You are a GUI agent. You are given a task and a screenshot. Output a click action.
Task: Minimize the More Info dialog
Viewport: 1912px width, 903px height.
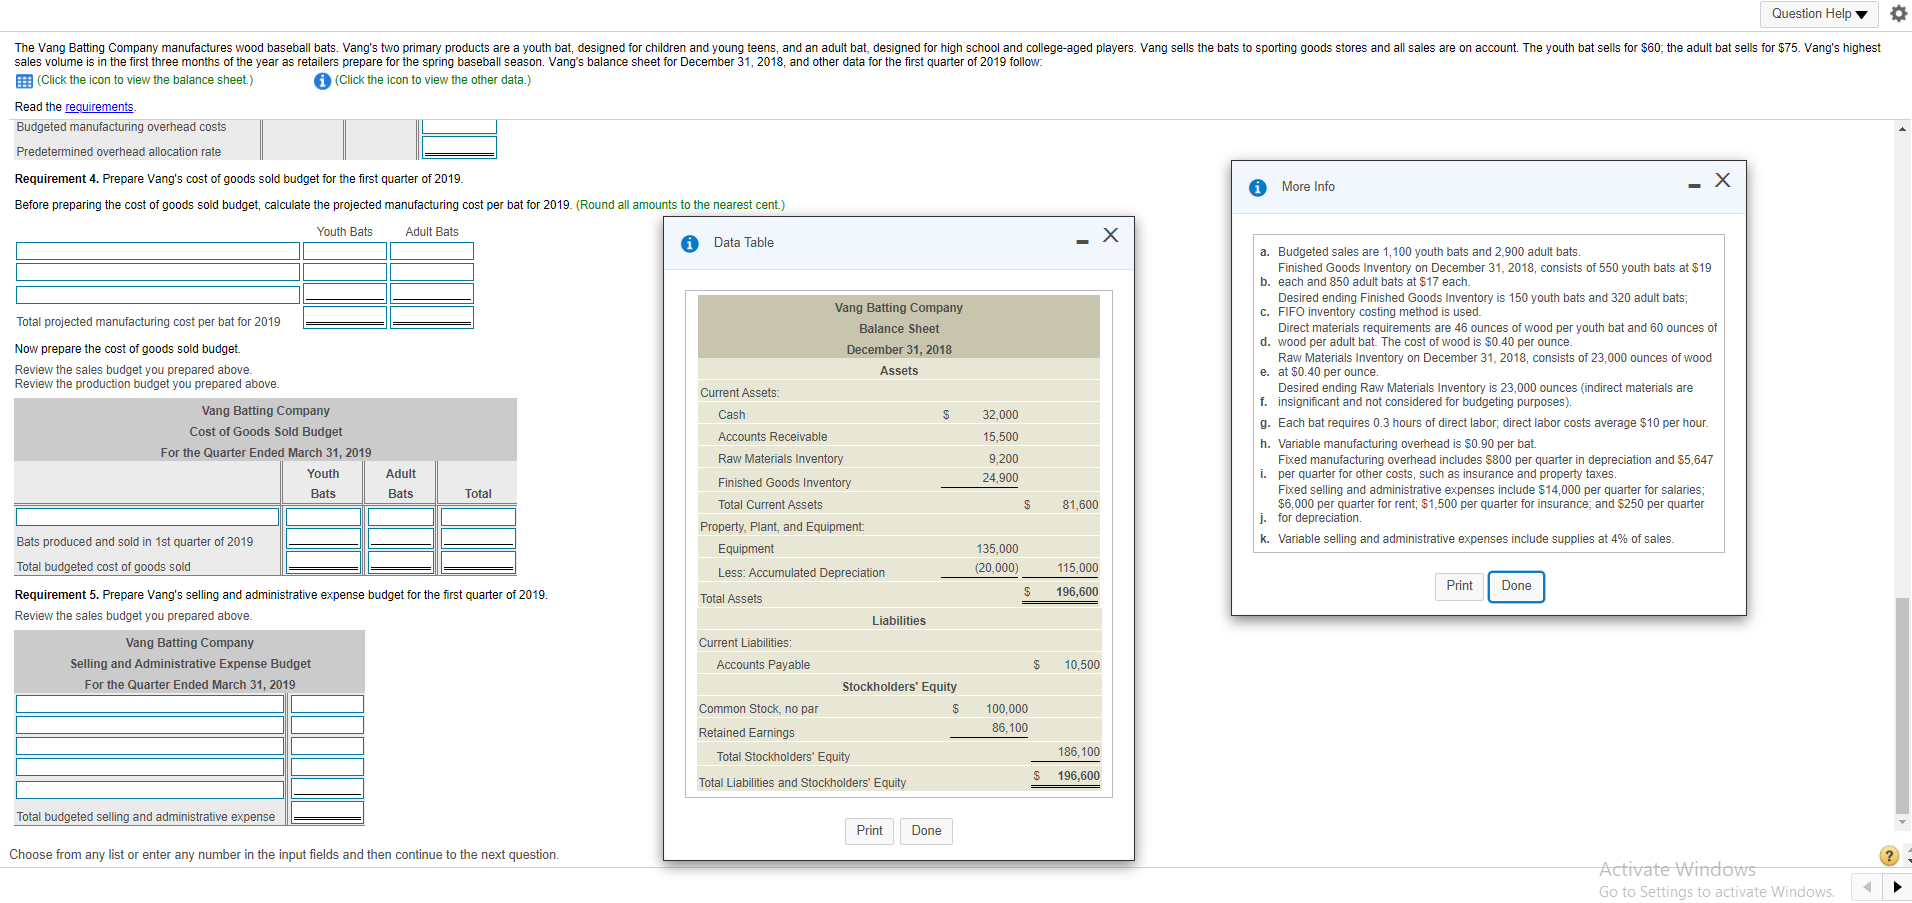point(1694,186)
